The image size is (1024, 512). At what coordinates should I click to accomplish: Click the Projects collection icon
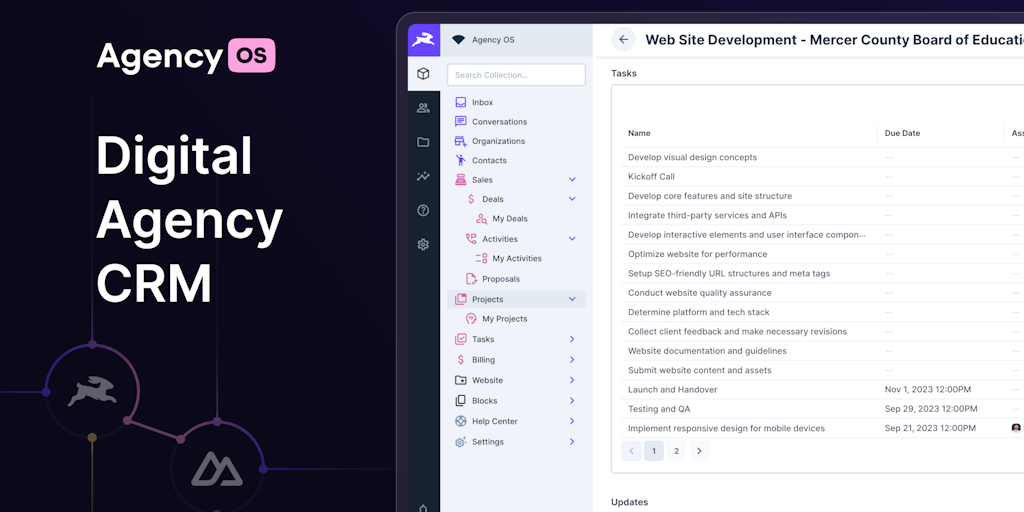pos(461,299)
